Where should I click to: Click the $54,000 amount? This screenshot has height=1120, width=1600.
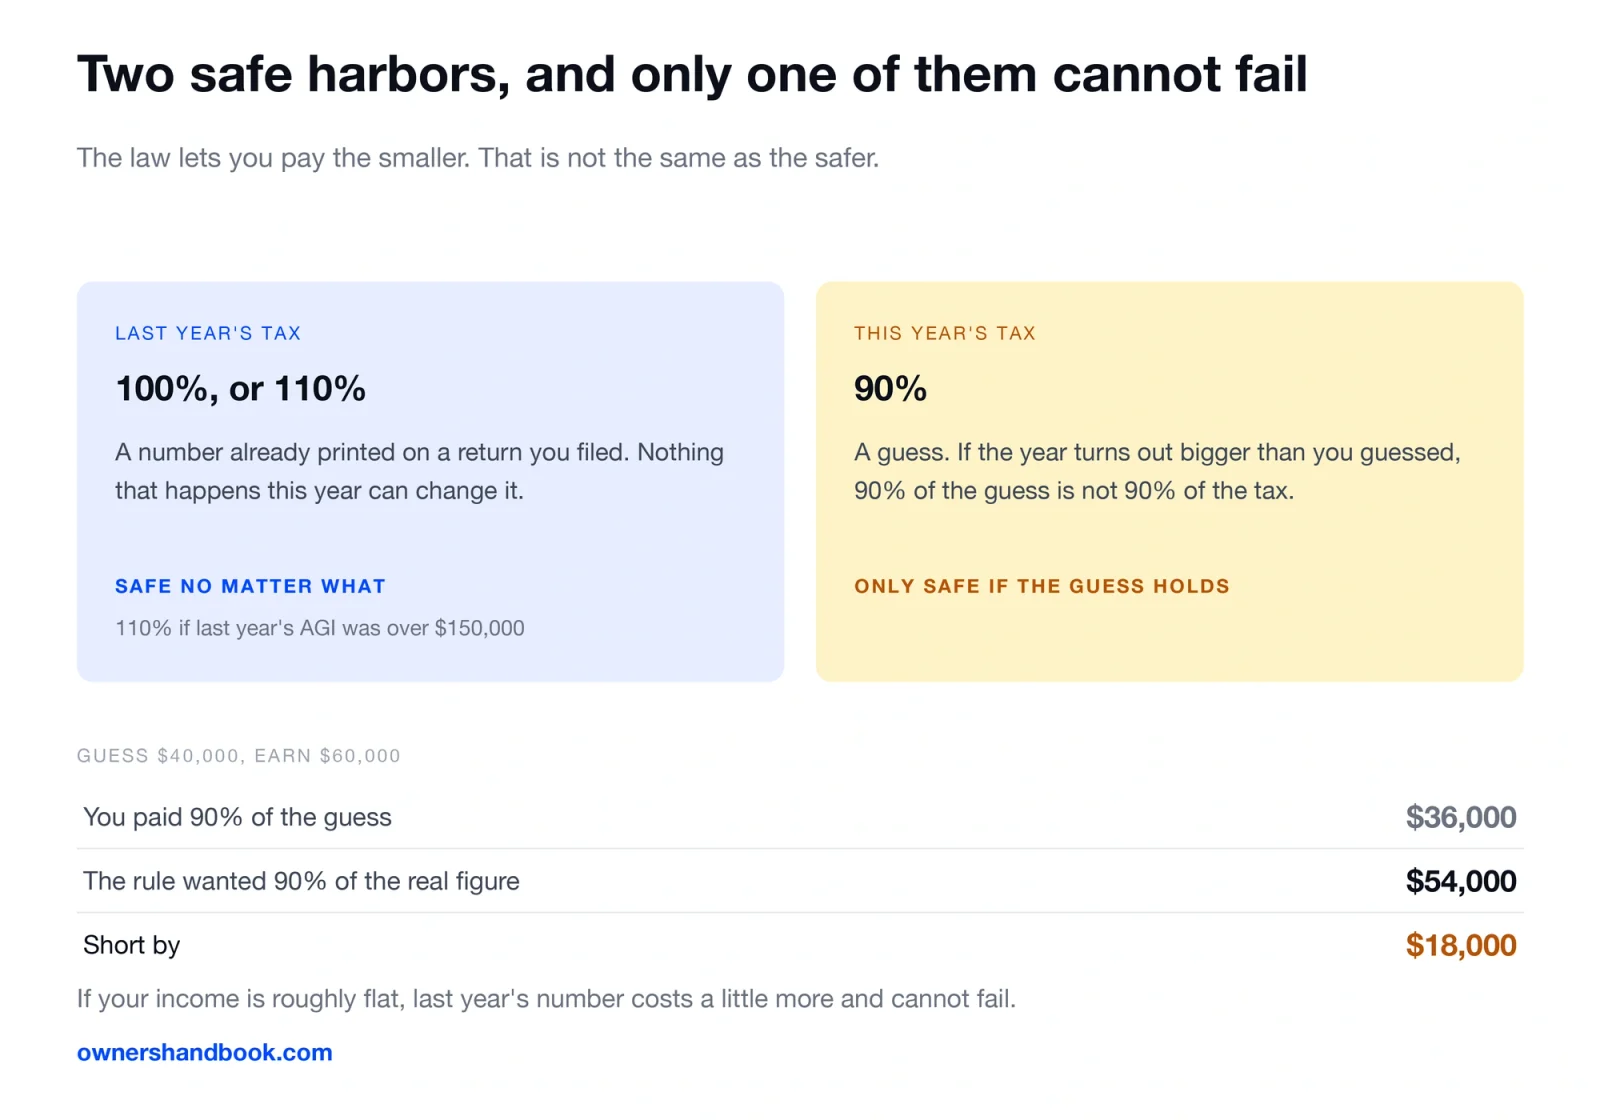tap(1461, 881)
